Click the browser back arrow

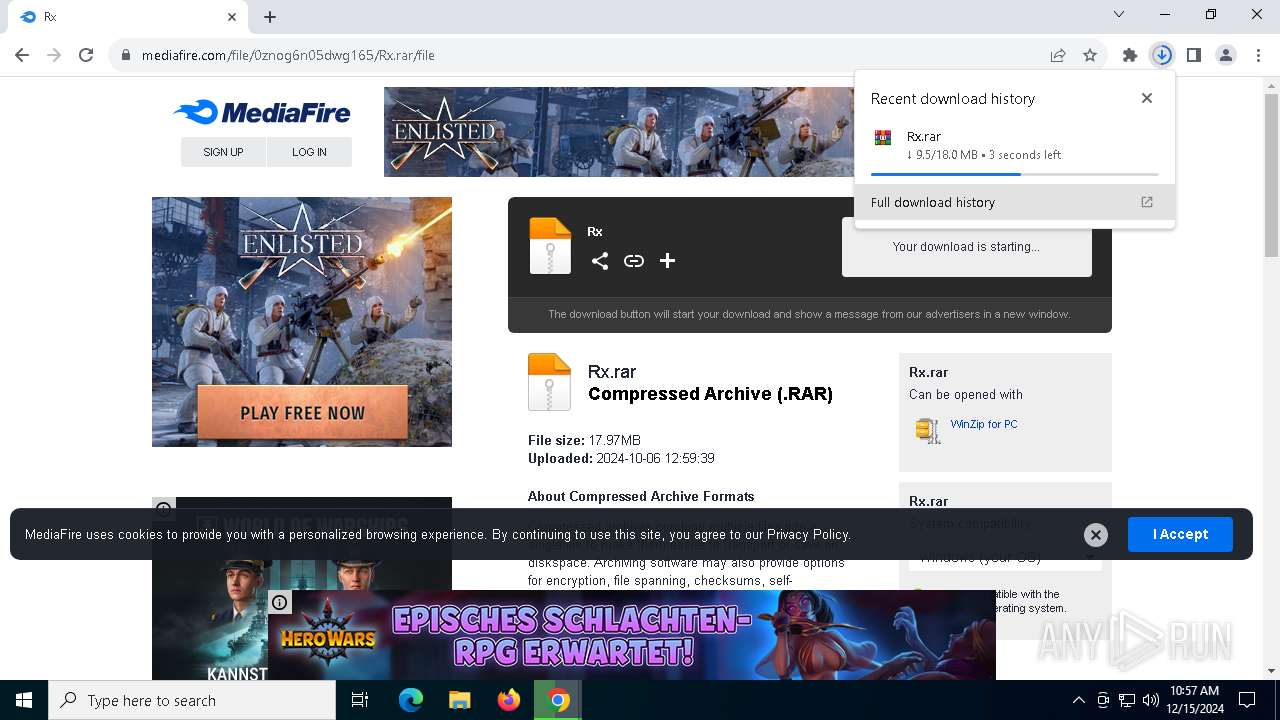(x=22, y=55)
